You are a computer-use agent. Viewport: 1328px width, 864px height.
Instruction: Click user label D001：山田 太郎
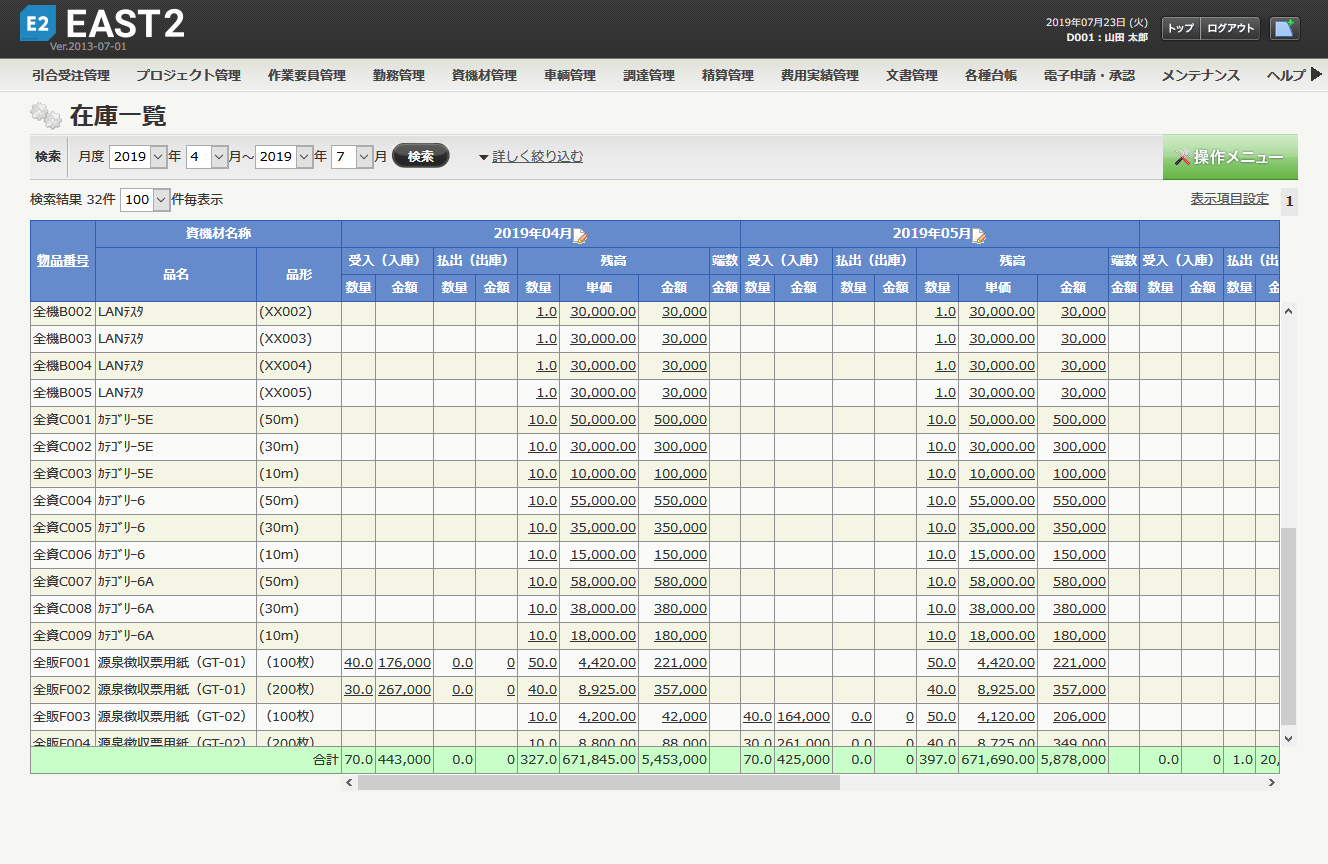click(x=1107, y=37)
